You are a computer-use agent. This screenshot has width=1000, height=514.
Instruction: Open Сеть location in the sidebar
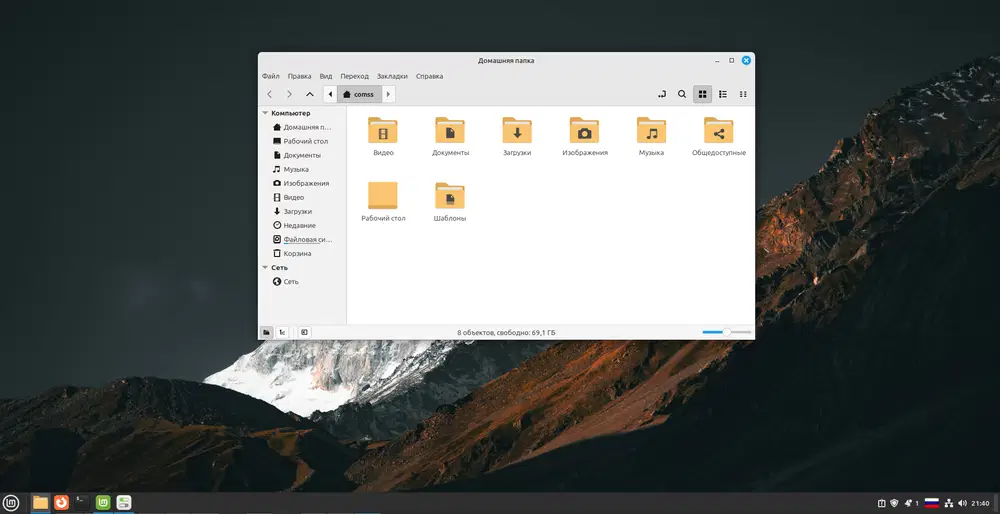point(286,282)
